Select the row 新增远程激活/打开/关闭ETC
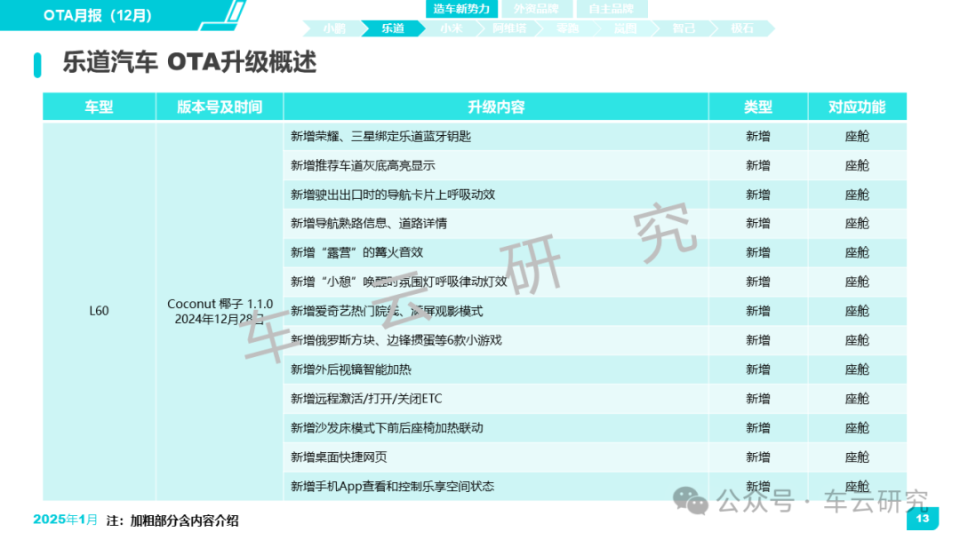Screen dimensions: 960x540 (x=496, y=399)
